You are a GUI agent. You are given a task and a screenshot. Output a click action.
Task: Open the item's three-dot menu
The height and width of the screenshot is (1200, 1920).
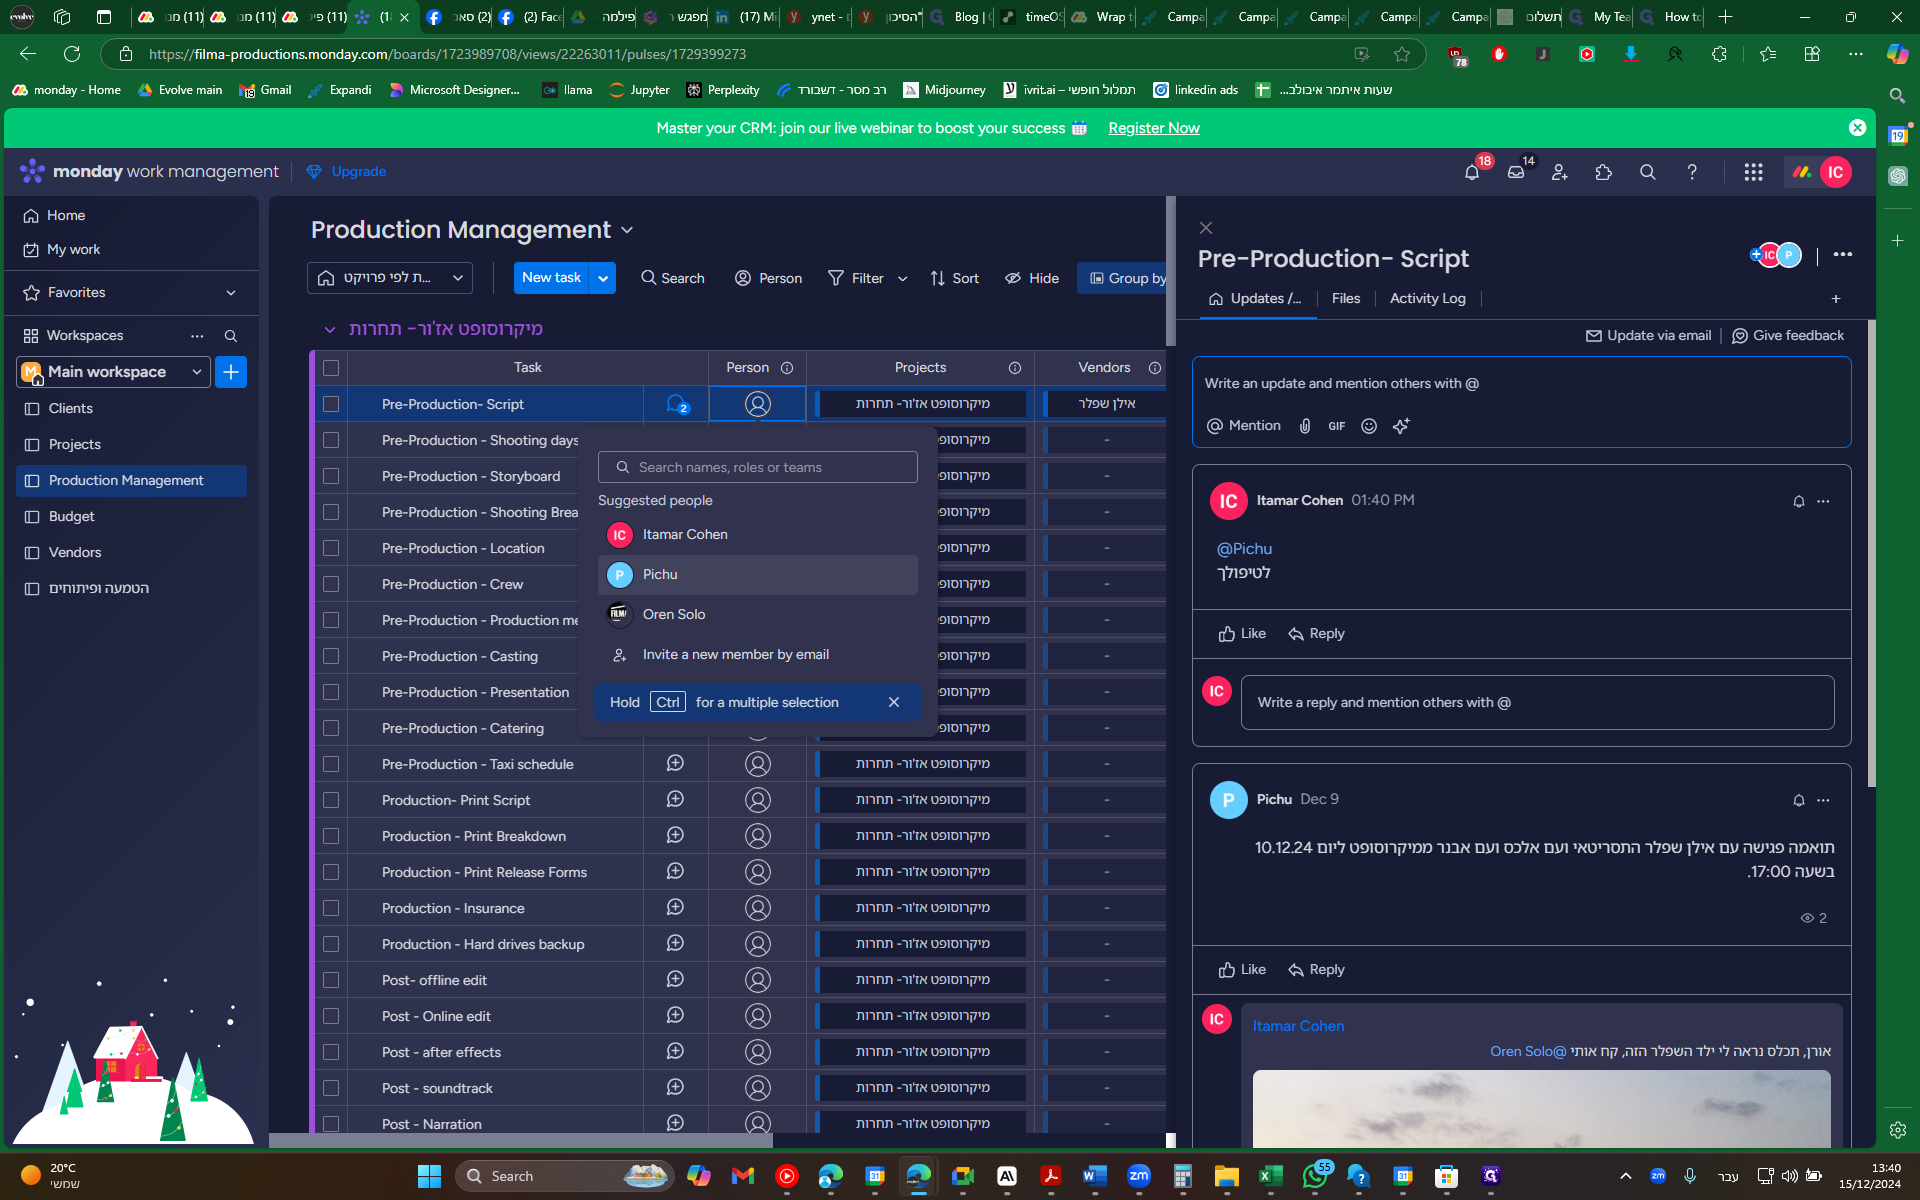coord(1843,255)
